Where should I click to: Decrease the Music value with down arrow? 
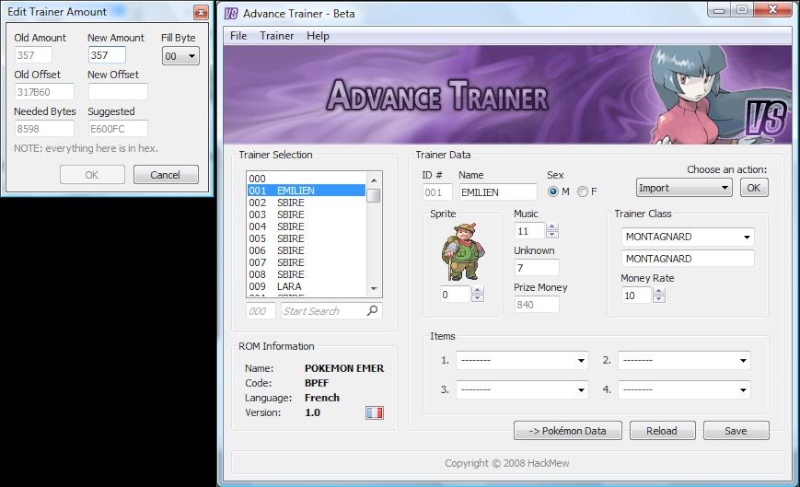[552, 235]
